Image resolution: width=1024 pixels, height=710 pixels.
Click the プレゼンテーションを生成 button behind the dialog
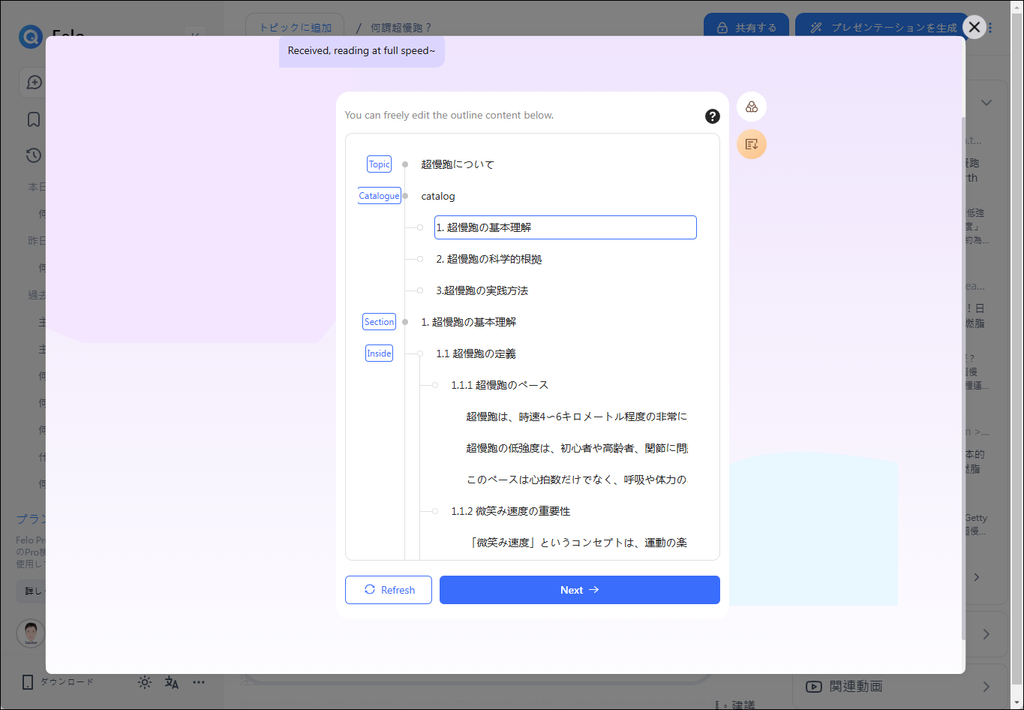coord(883,27)
